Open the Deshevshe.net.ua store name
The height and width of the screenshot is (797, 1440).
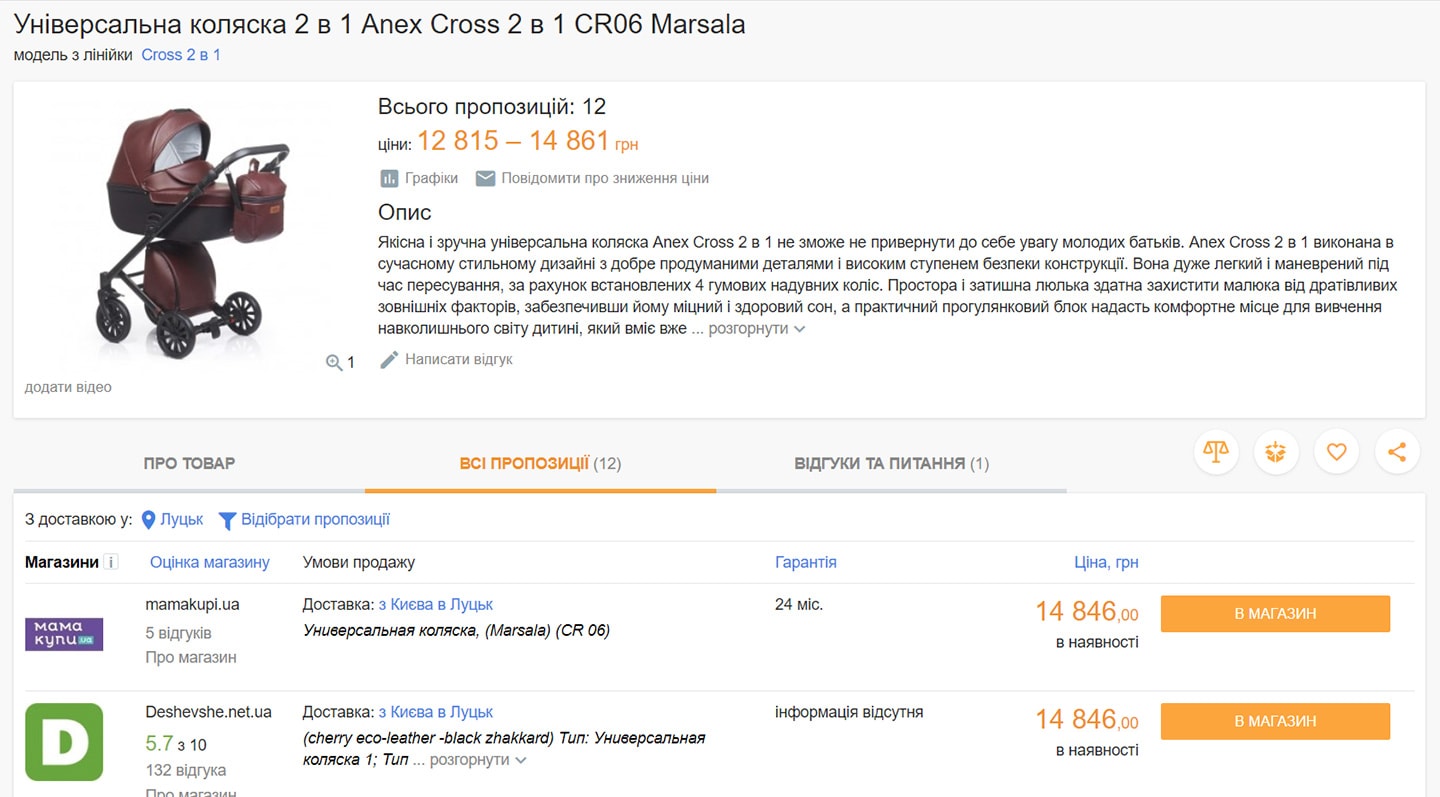click(208, 712)
